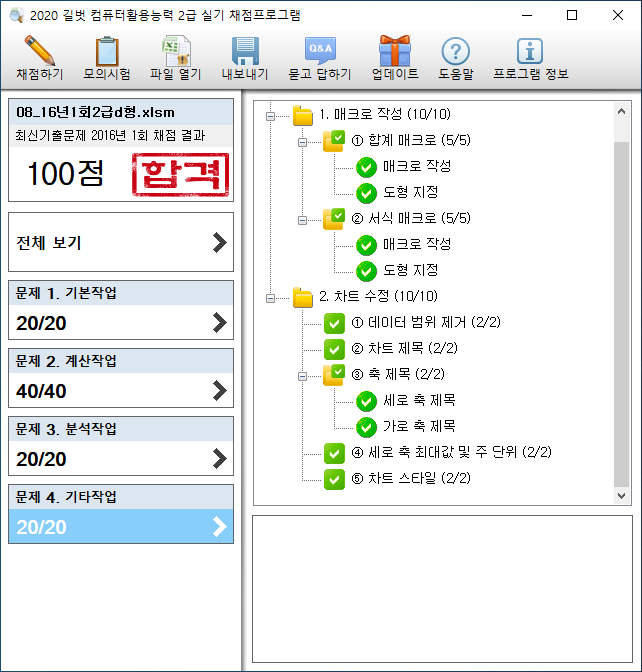642x672 pixels.
Task: Open the 모의시험 clipboard icon
Action: (107, 51)
